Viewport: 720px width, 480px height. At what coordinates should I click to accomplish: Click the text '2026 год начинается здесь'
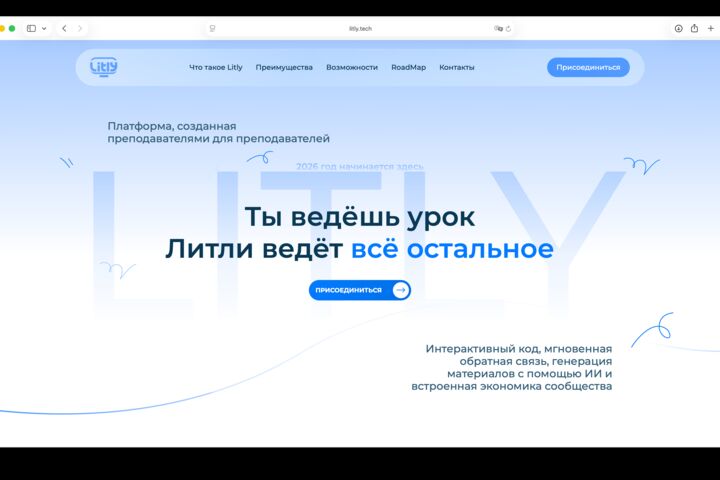click(360, 166)
